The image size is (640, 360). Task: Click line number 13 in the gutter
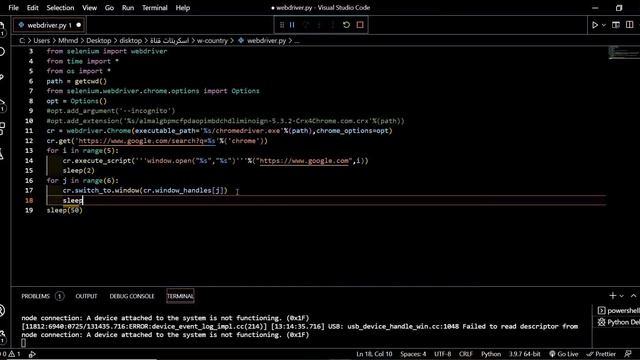pos(29,151)
